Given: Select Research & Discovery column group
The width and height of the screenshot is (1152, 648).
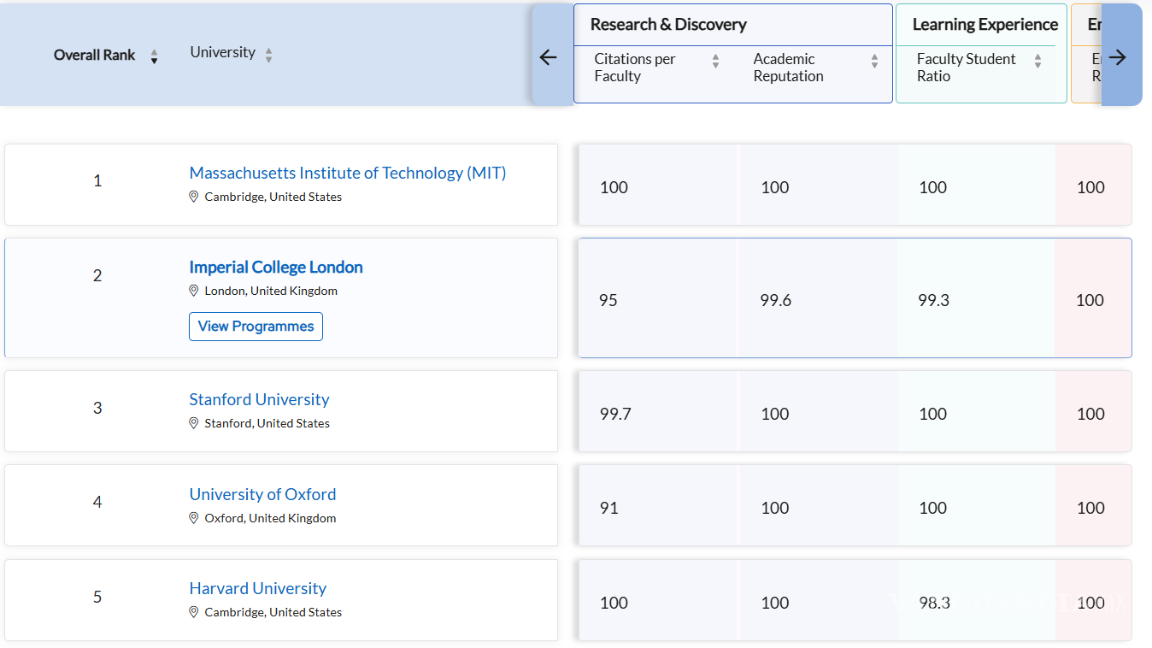Looking at the screenshot, I should coord(668,25).
